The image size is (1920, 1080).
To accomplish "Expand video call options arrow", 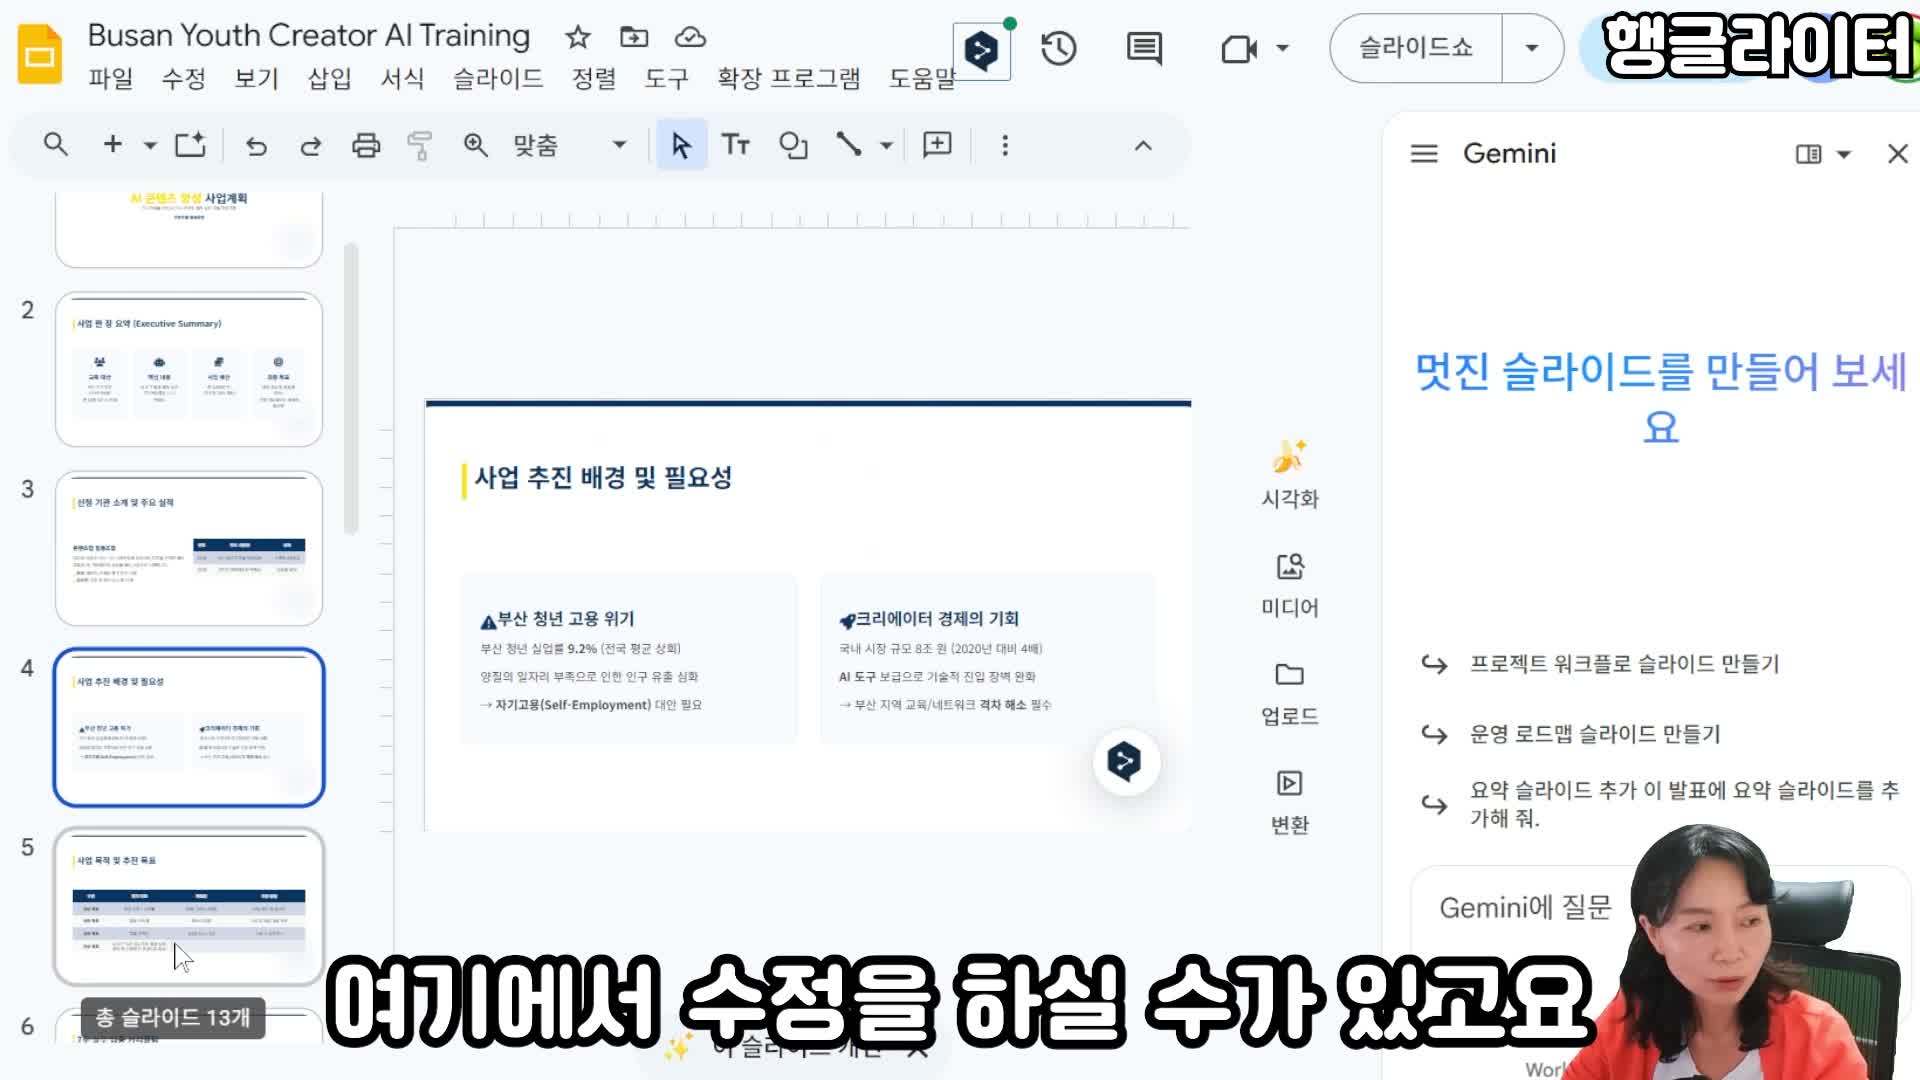I will pyautogui.click(x=1283, y=48).
